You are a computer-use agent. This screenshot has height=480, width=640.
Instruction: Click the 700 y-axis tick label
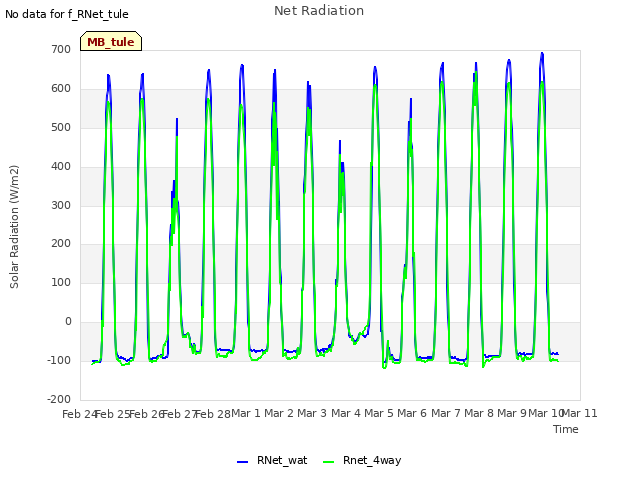coord(61,49)
